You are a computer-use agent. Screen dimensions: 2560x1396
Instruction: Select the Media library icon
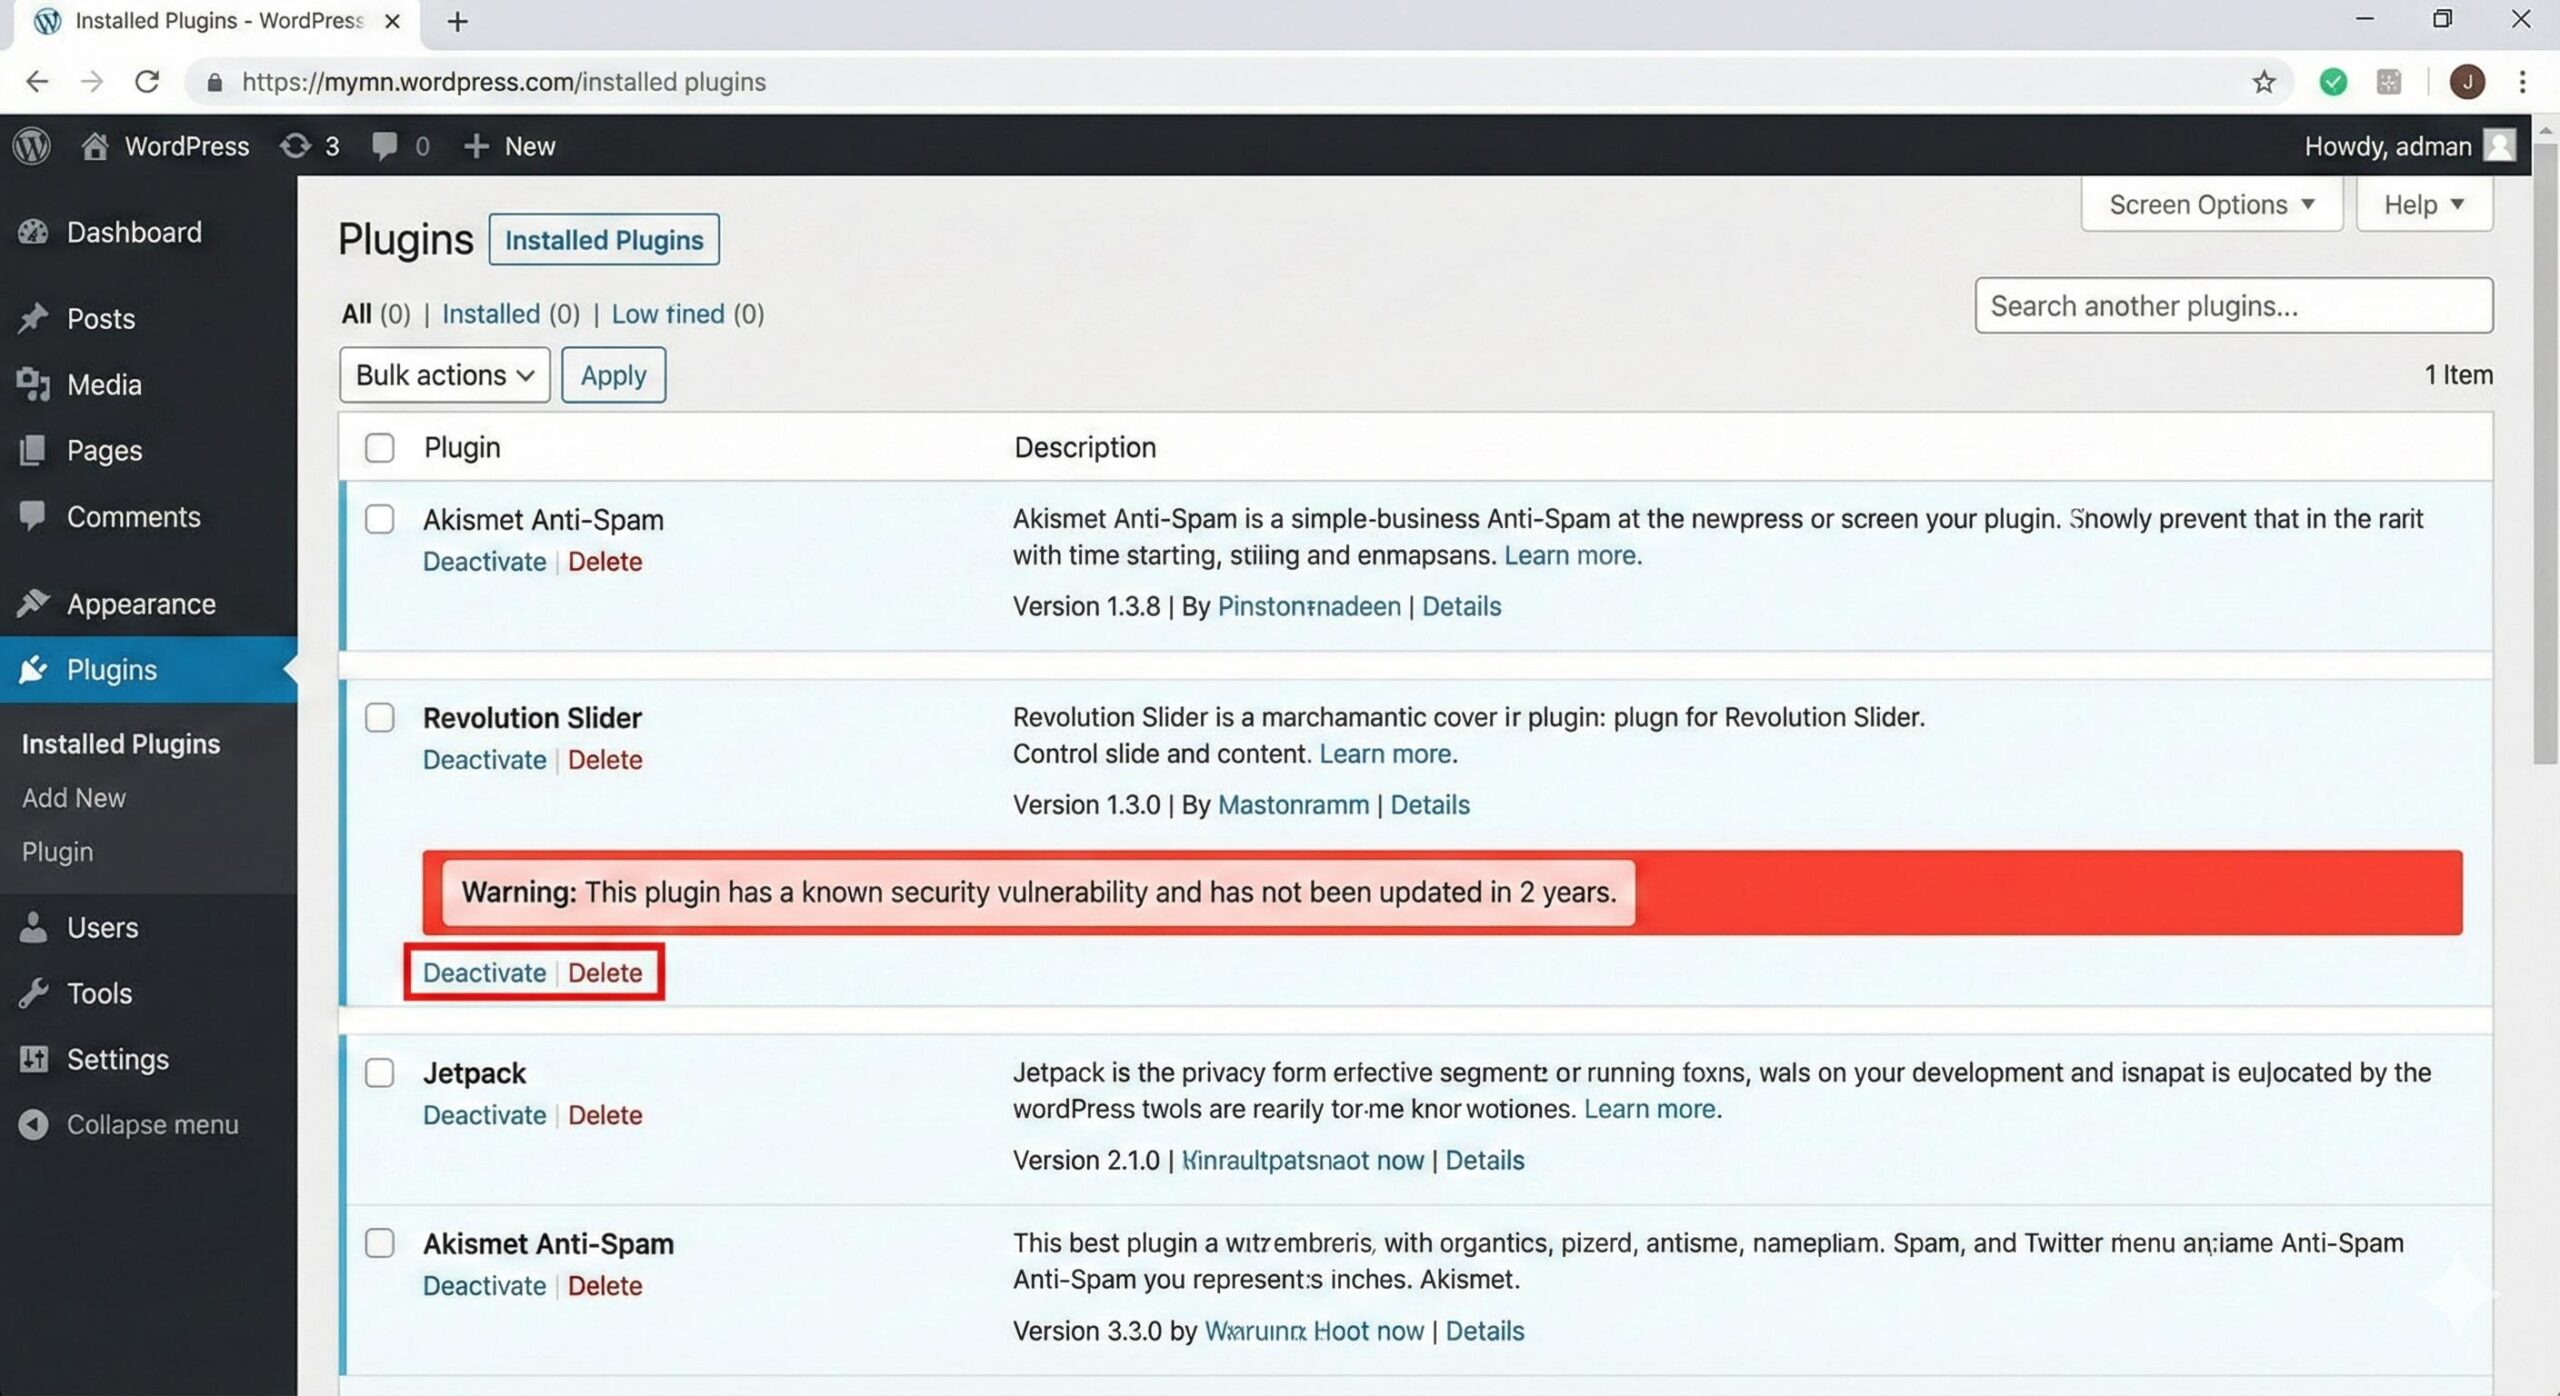pos(33,384)
